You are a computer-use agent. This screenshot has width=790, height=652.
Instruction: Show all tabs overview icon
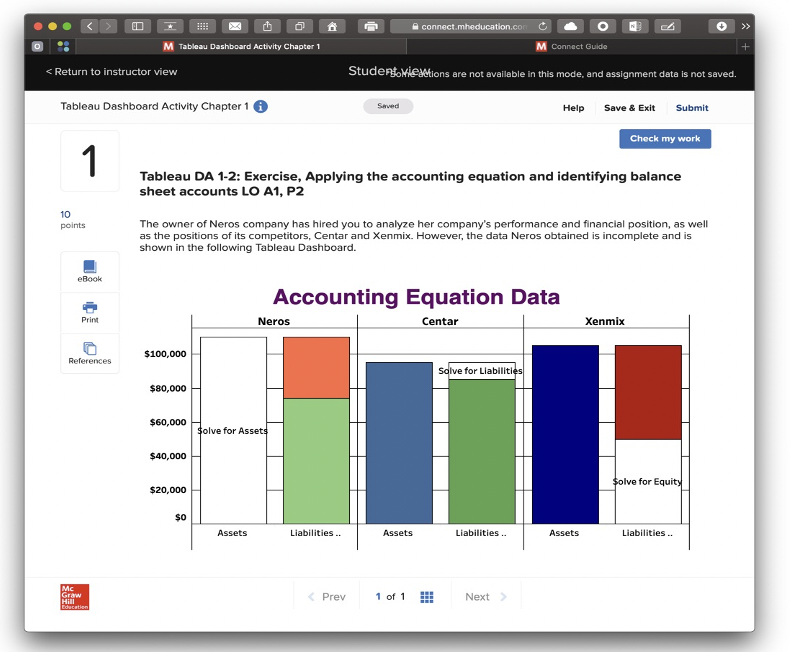point(300,26)
